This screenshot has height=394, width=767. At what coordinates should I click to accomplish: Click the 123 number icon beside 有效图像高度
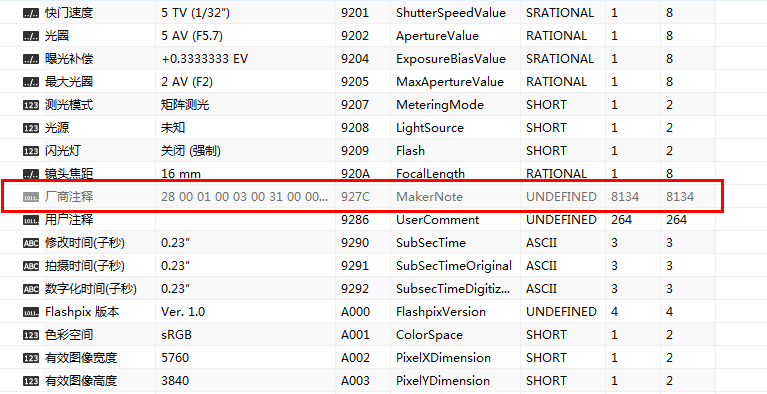[x=31, y=381]
